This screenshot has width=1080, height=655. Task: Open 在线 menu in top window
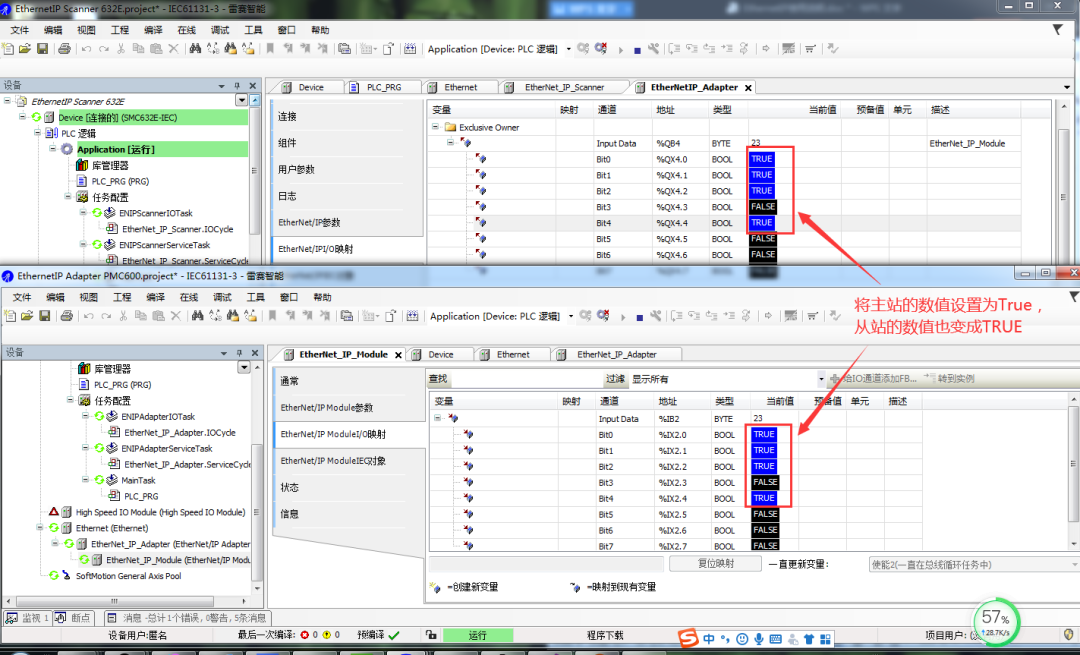(187, 30)
